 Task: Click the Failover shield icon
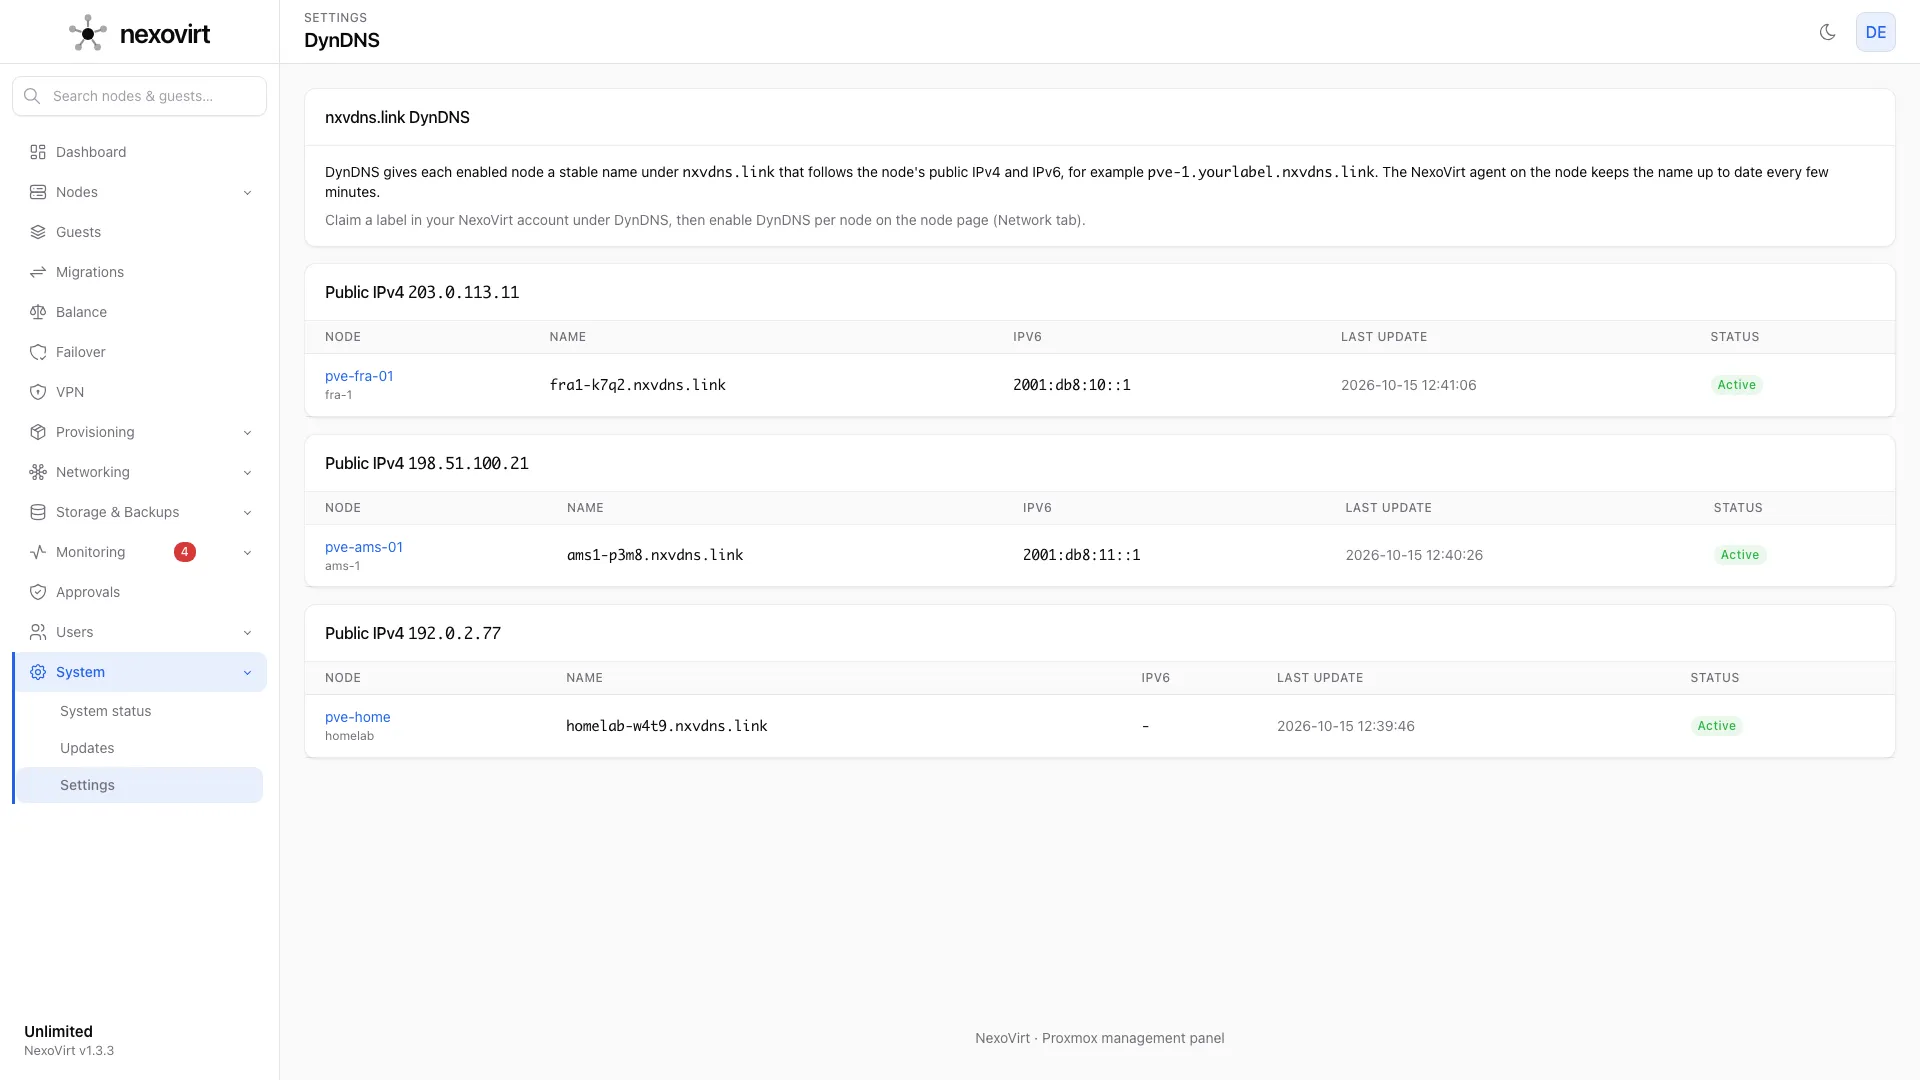pos(38,352)
